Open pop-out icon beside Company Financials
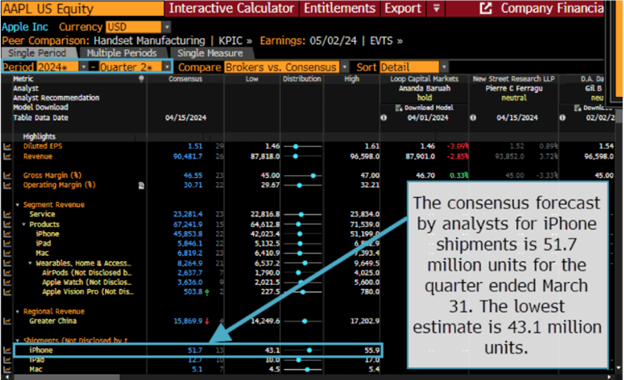Screen dimensions: 624x380 [x=486, y=8]
